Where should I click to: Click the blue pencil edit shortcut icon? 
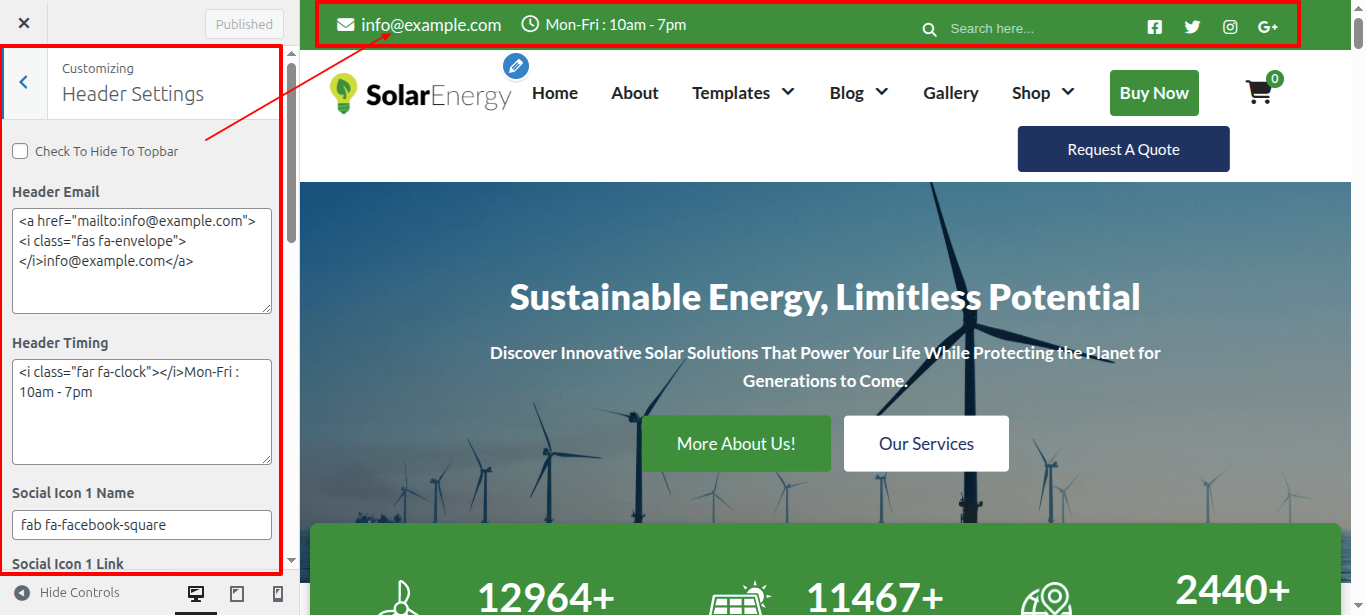(516, 66)
